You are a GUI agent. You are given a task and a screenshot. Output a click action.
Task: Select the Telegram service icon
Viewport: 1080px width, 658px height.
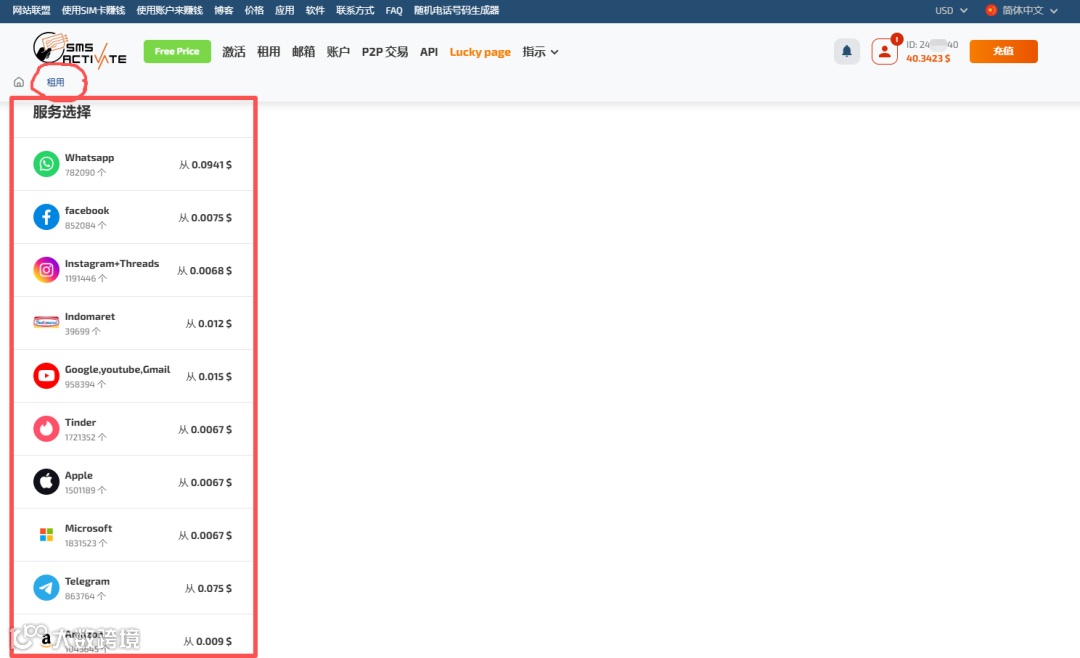coord(46,588)
